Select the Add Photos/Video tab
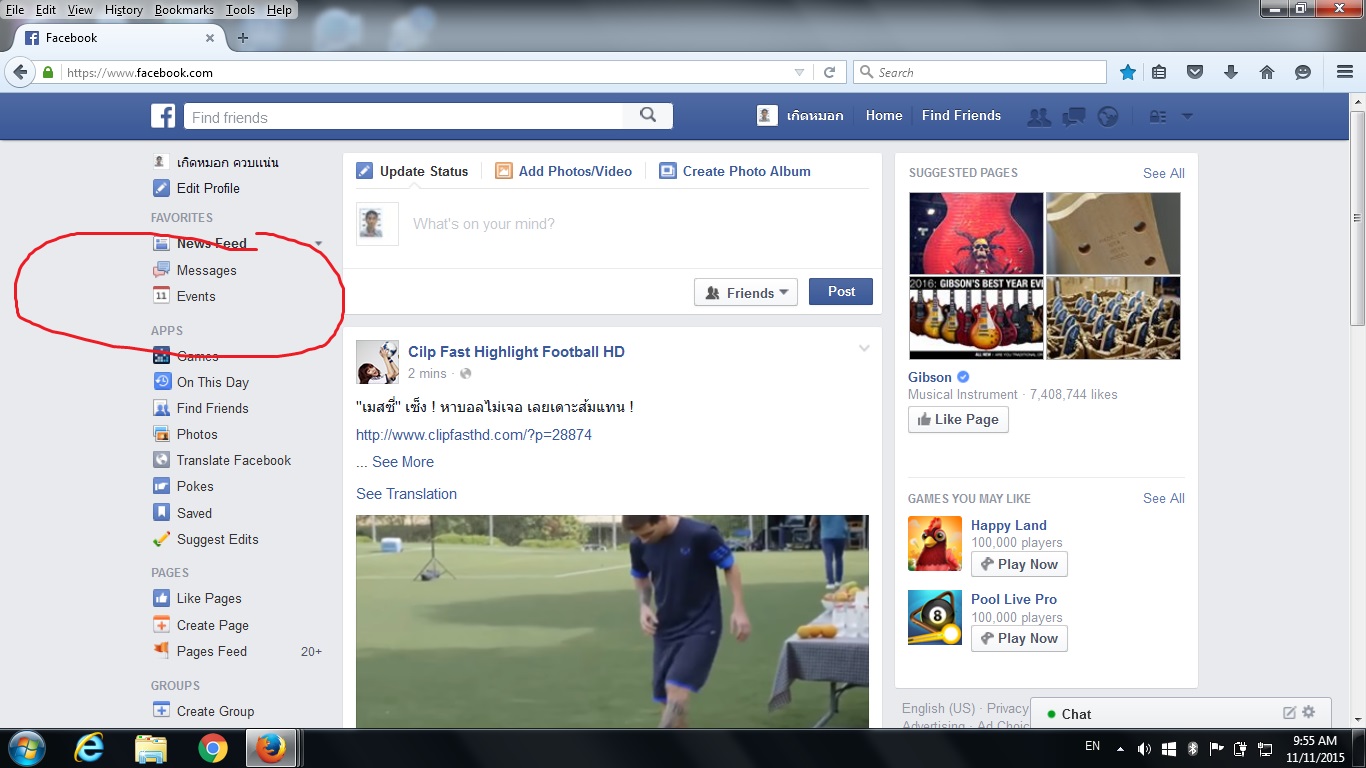 [x=564, y=171]
